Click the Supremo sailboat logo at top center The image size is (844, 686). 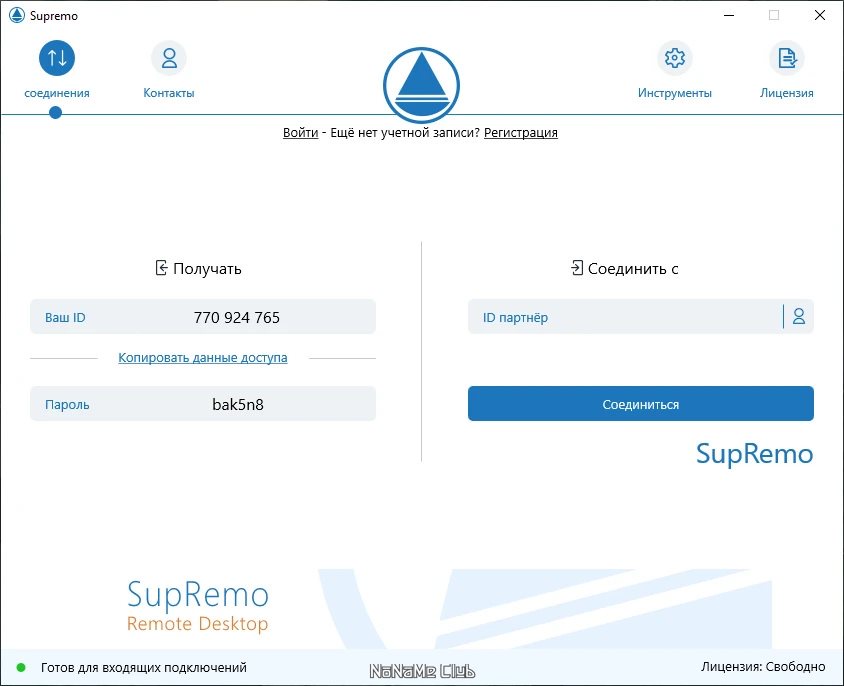click(x=421, y=85)
